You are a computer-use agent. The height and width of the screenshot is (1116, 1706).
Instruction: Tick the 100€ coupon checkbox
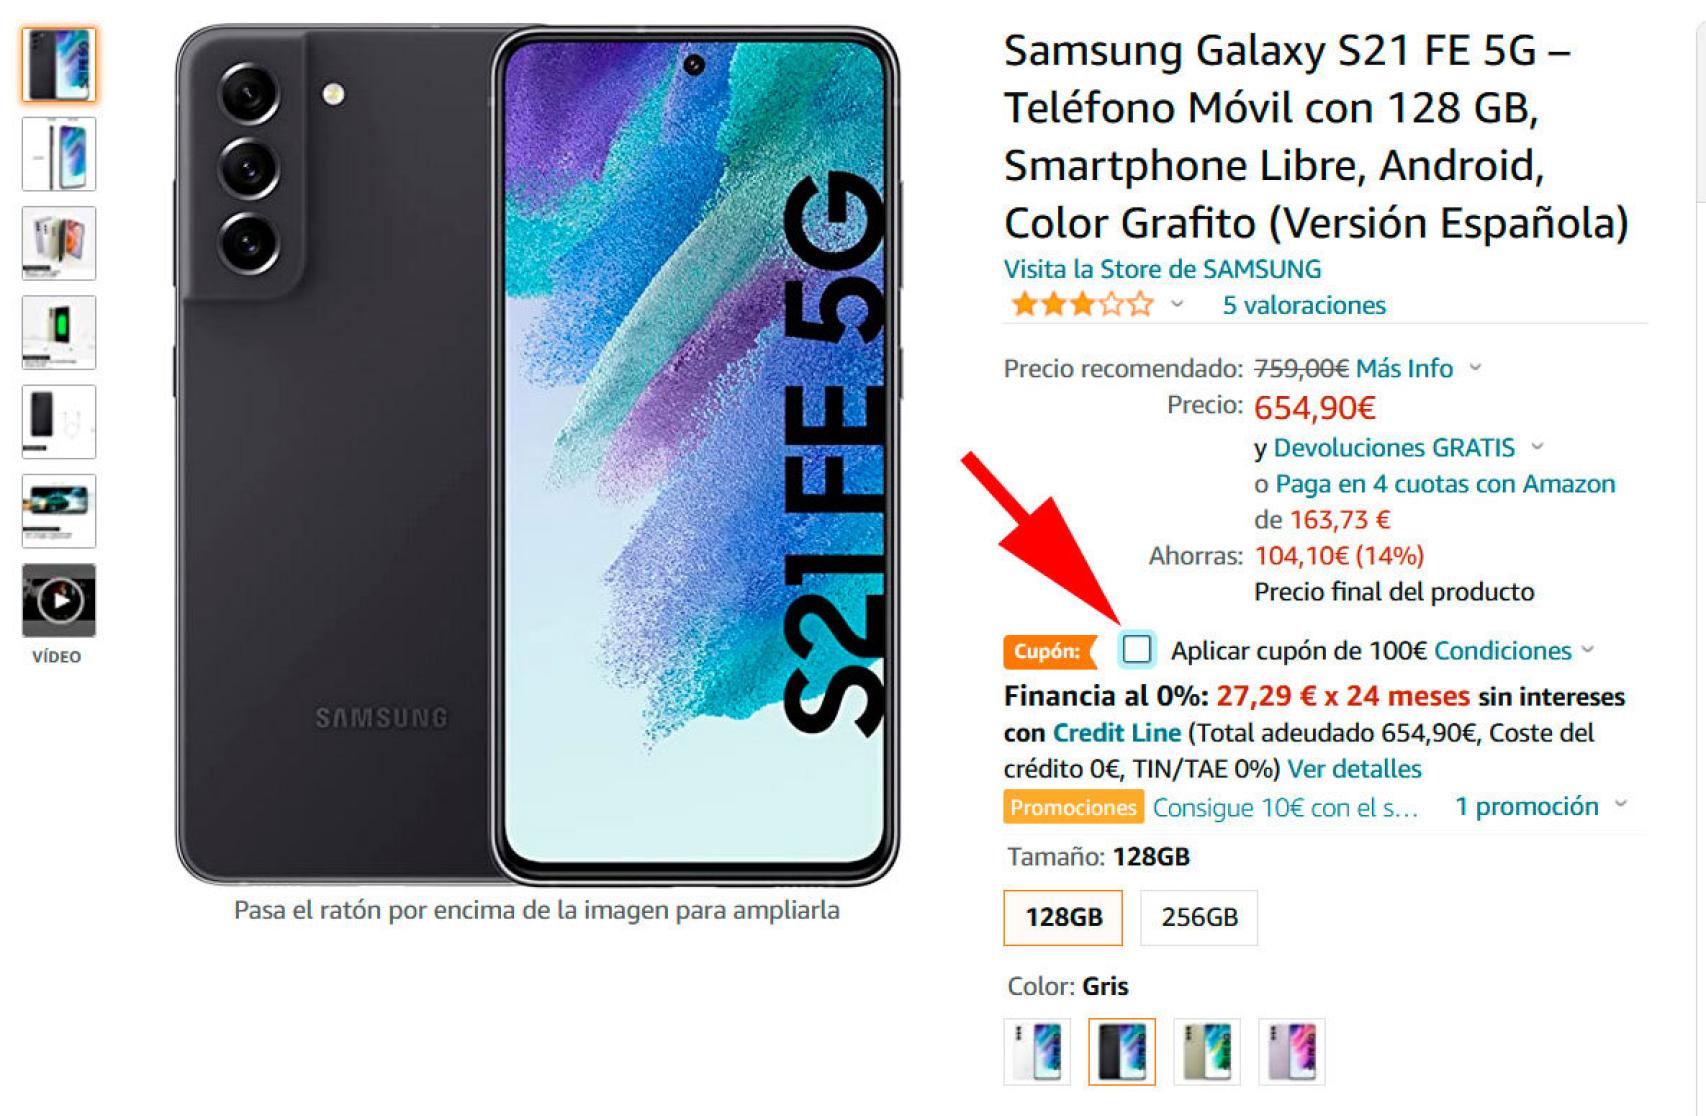(x=1136, y=650)
